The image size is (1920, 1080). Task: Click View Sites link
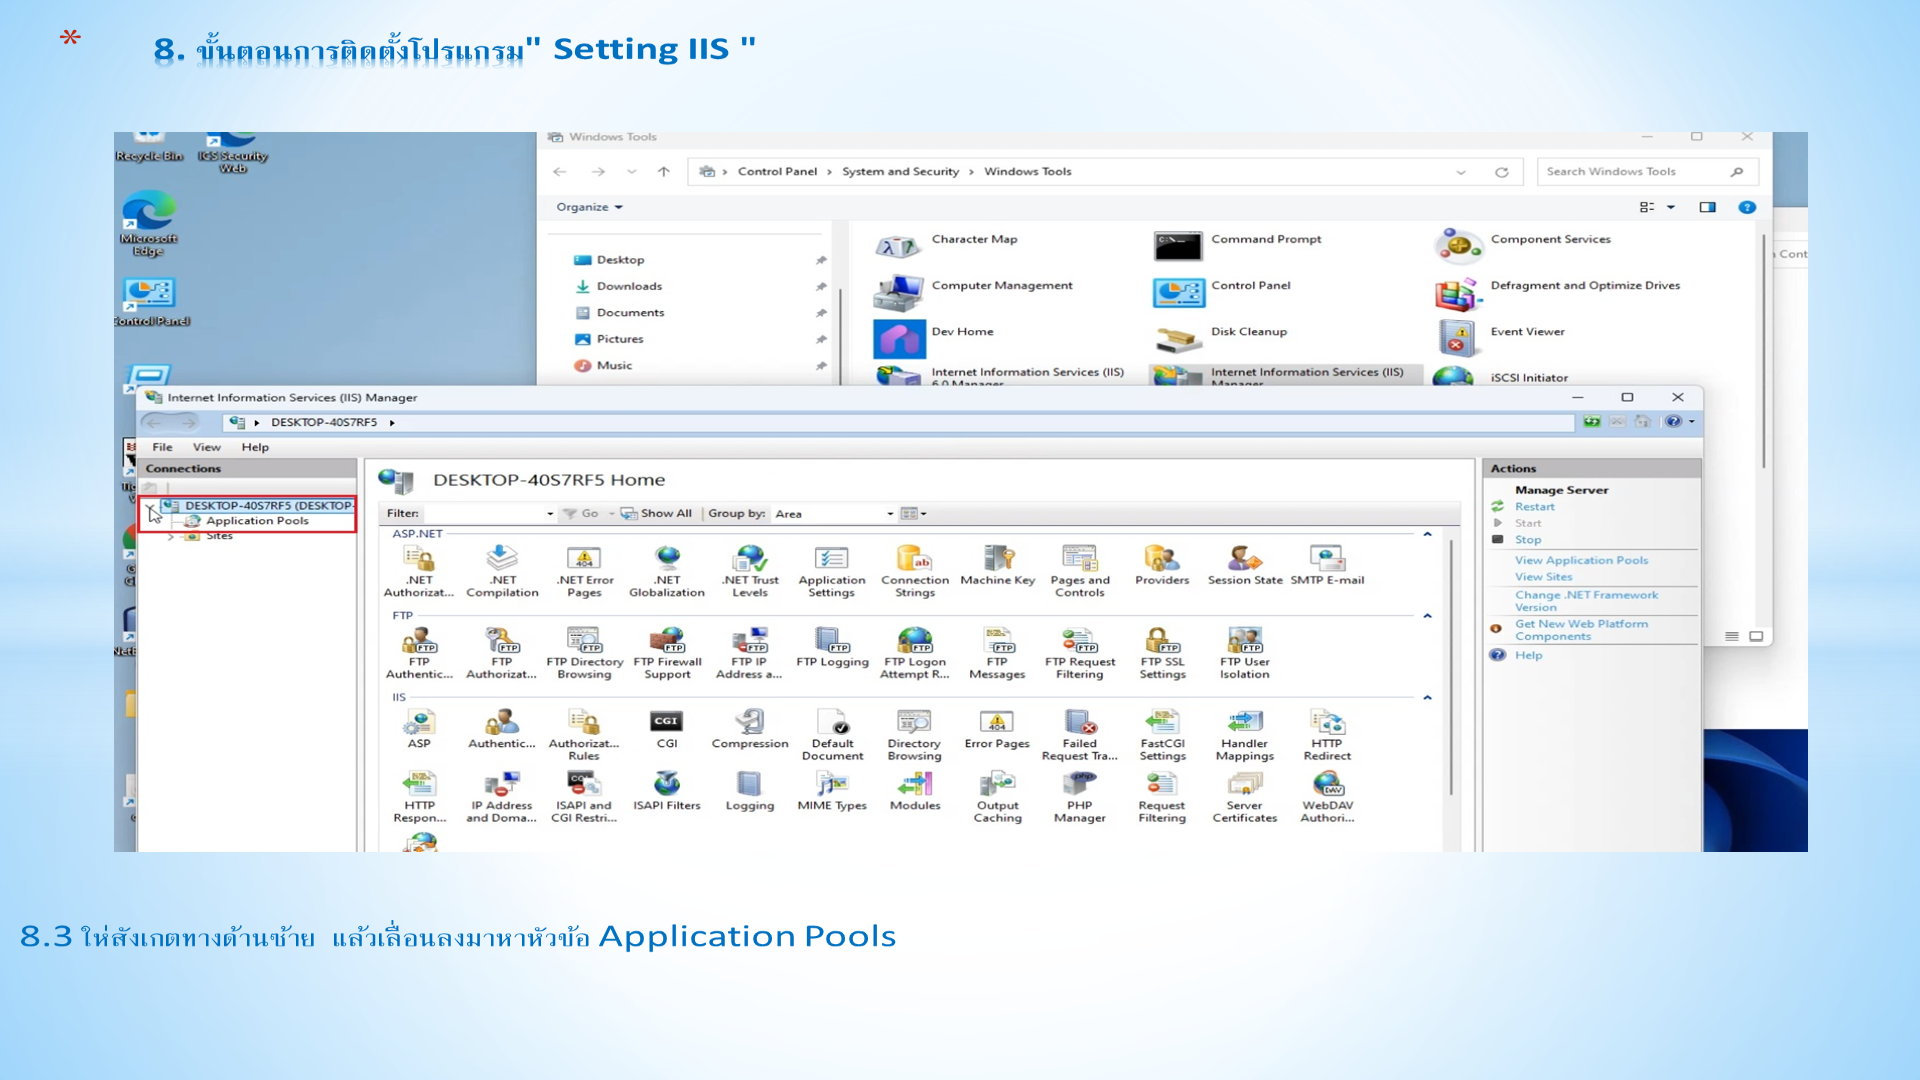[1543, 577]
